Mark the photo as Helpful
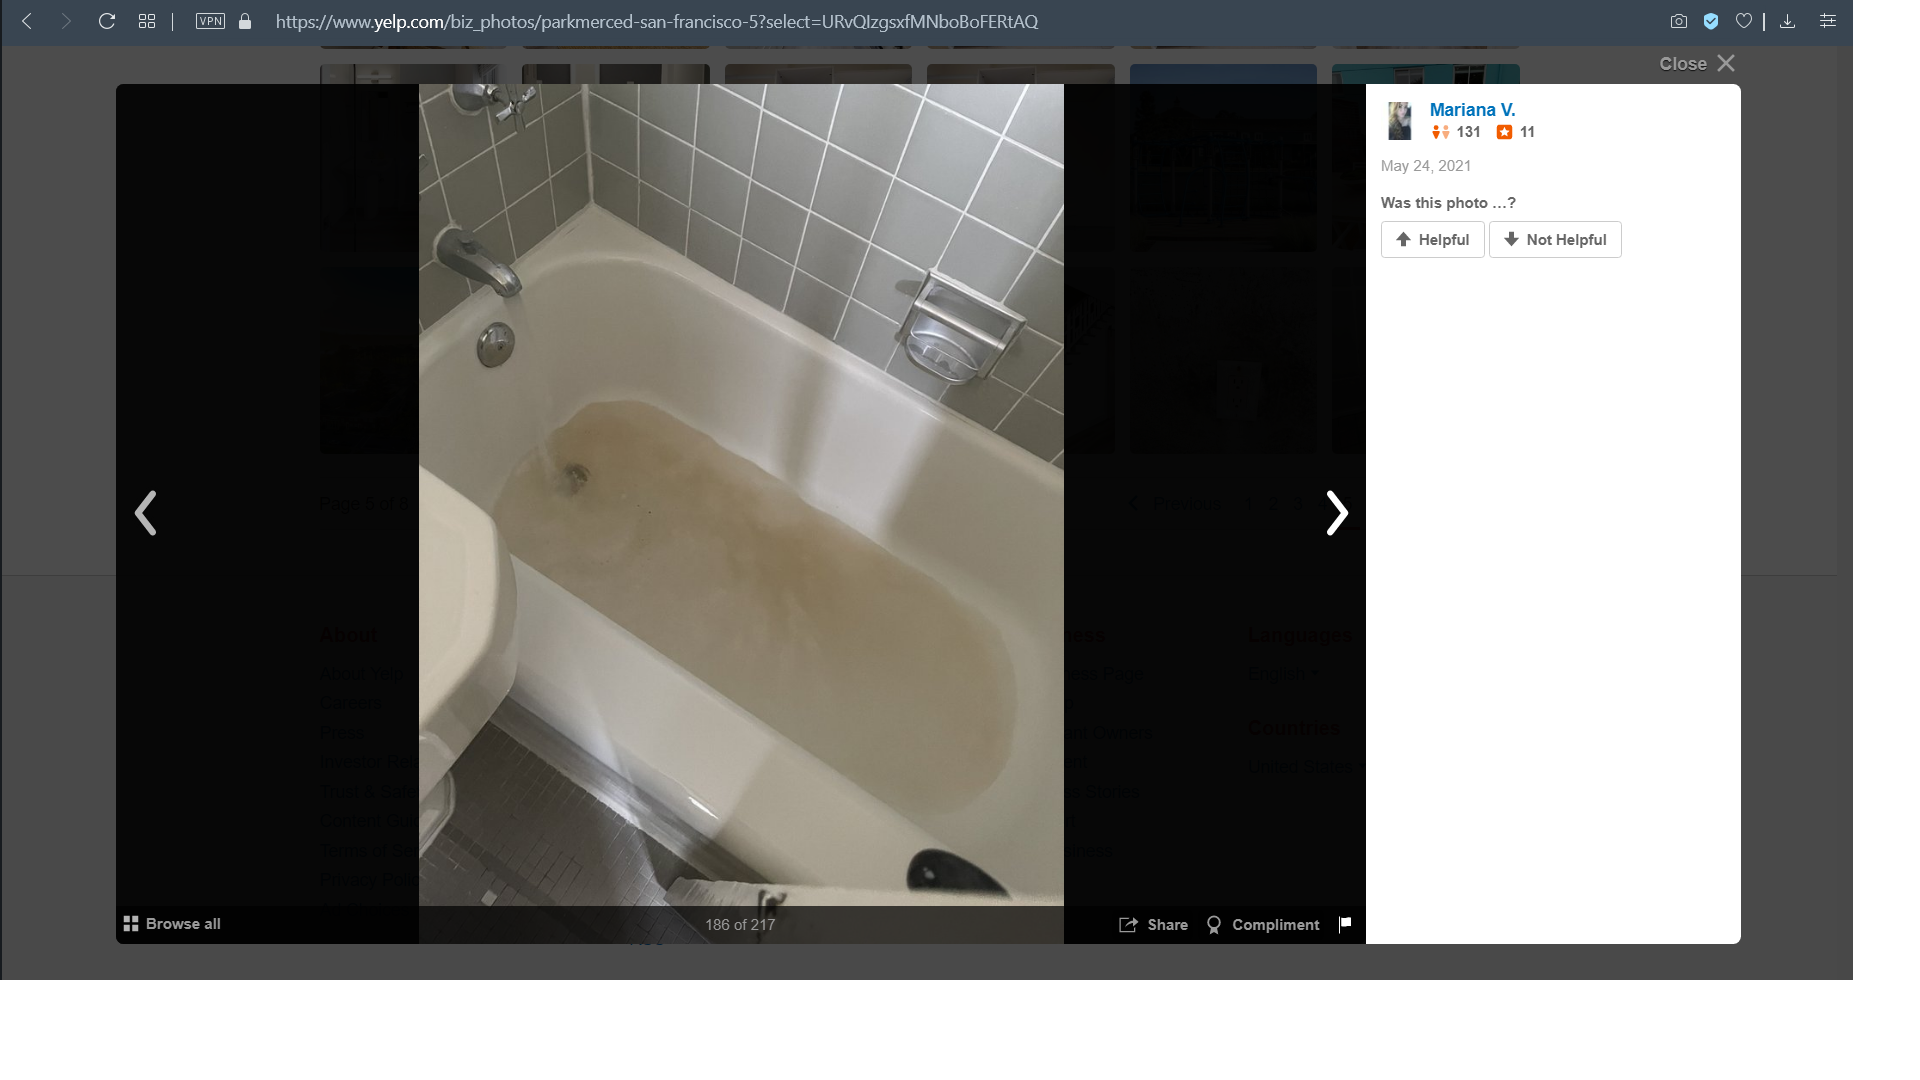This screenshot has height=1080, width=1920. (x=1432, y=240)
